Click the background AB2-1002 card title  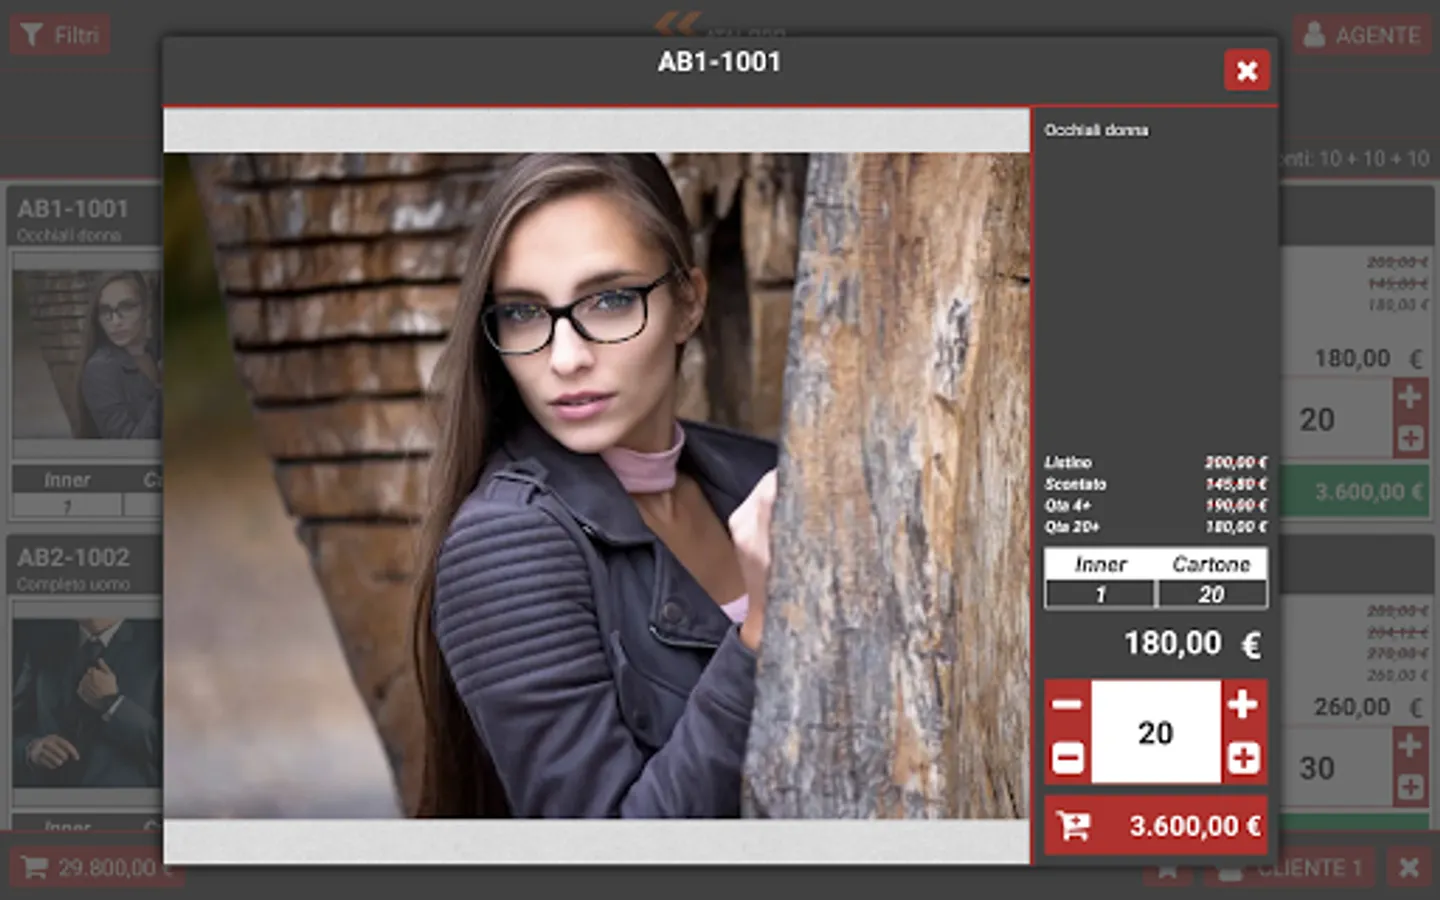tap(73, 557)
